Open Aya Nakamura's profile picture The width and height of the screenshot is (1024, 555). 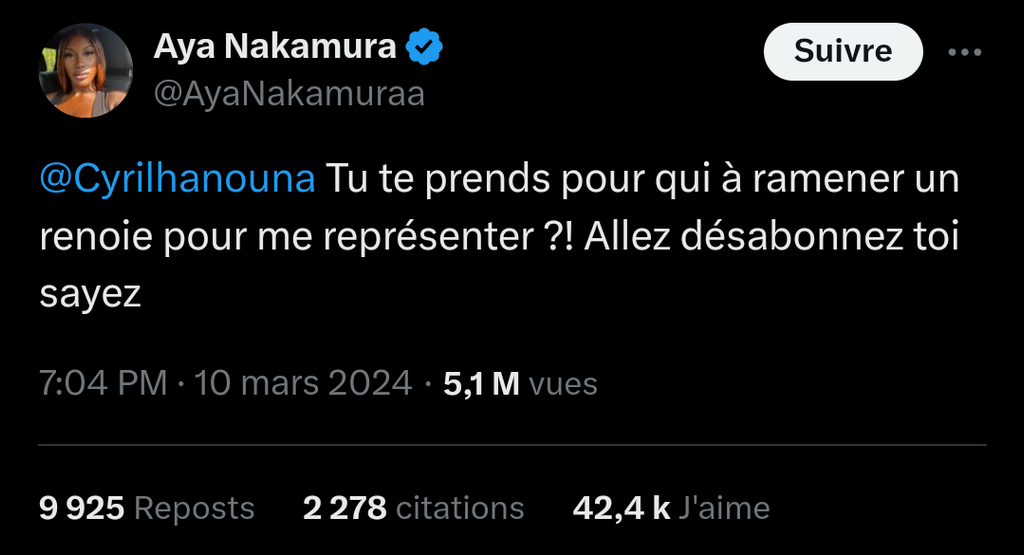(85, 71)
